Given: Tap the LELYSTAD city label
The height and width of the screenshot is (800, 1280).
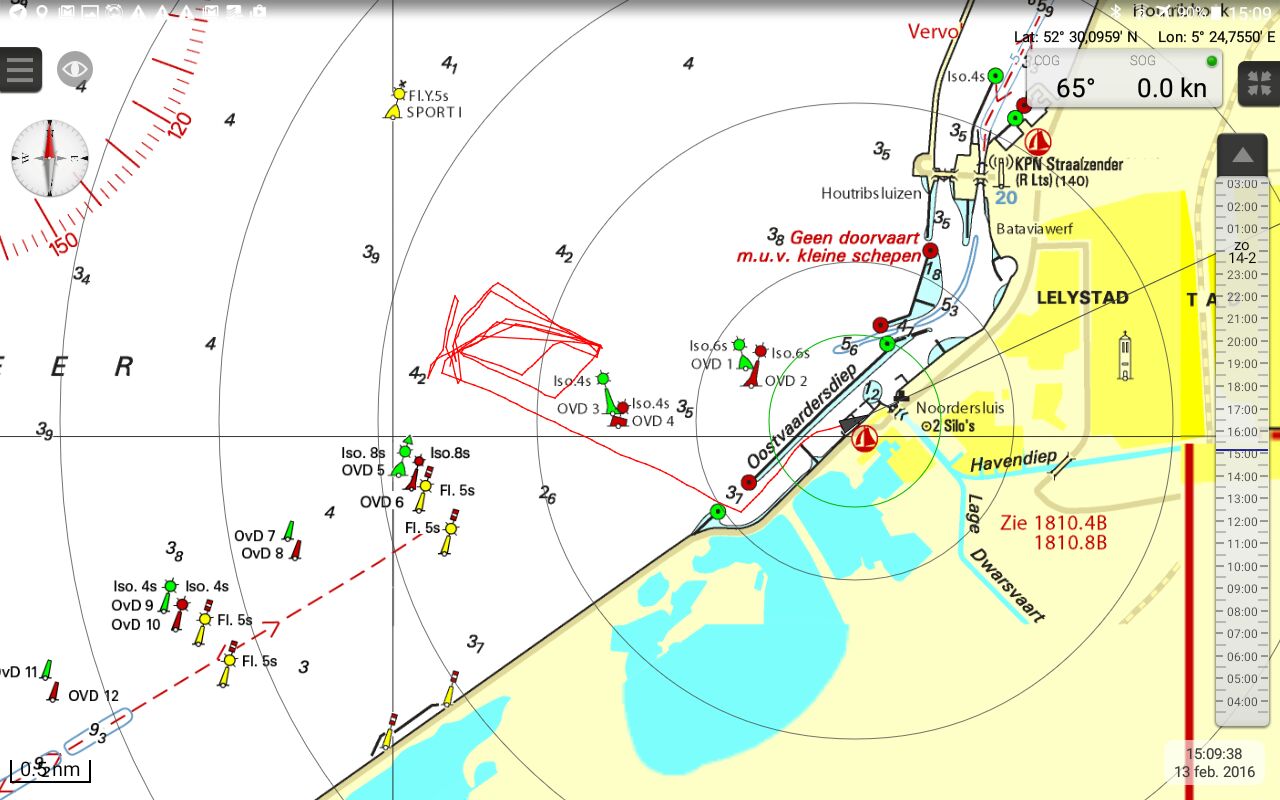Looking at the screenshot, I should tap(1083, 298).
